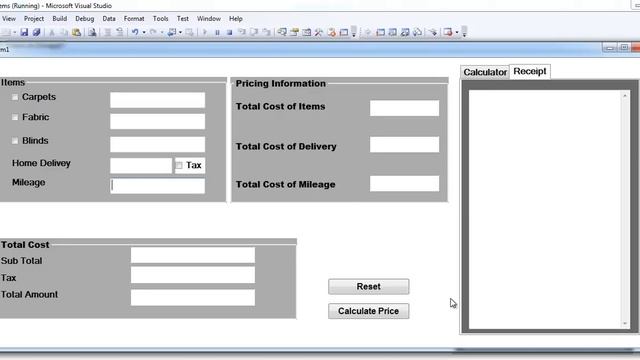Click the Blinds amount input field
The width and height of the screenshot is (640, 360).
[158, 144]
